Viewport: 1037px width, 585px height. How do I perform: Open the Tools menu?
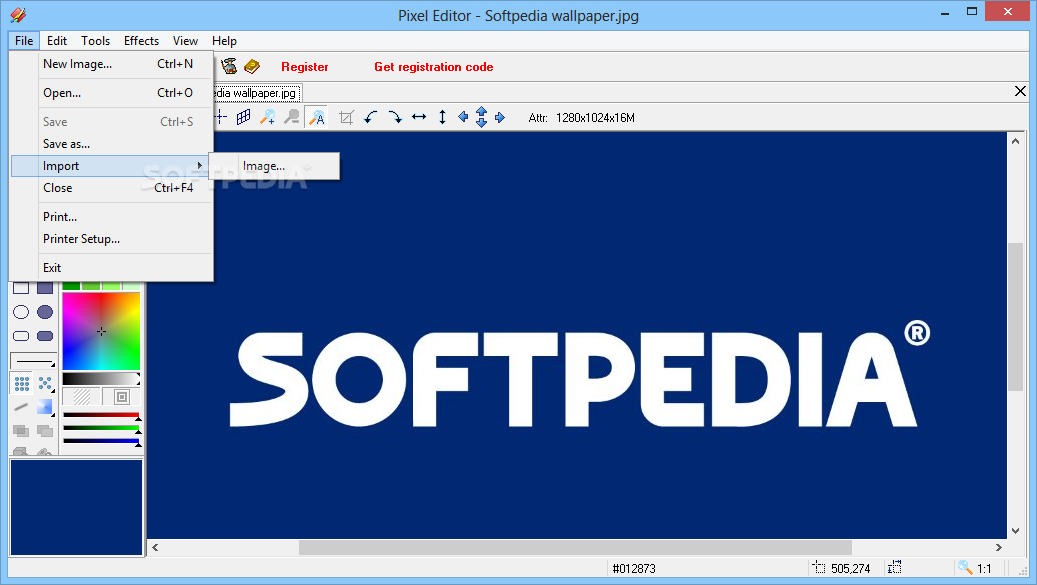(95, 40)
